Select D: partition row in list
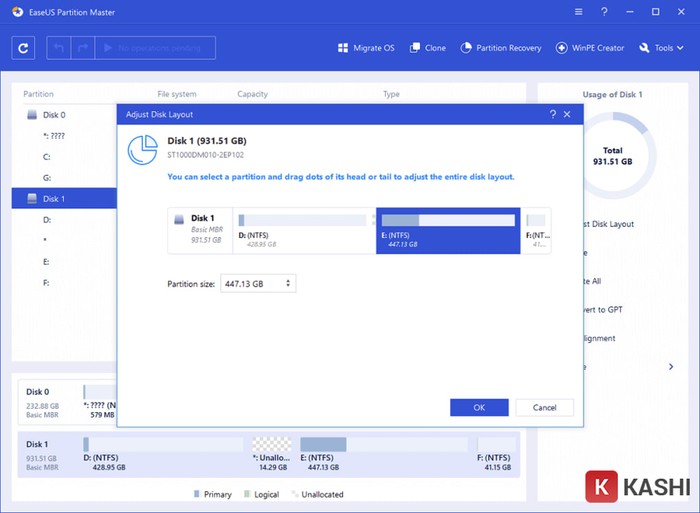 [x=64, y=220]
